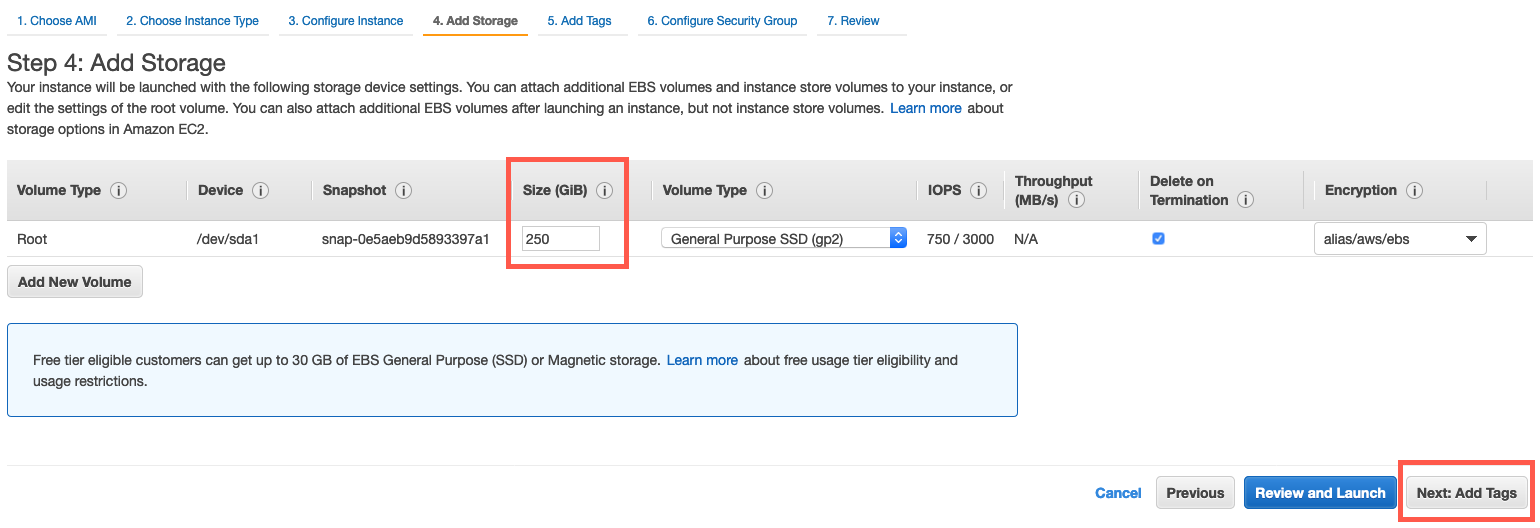Screen dimensions: 1540x528
Task: Expand the alias/aws/ebs encryption dropdown
Action: point(1399,239)
